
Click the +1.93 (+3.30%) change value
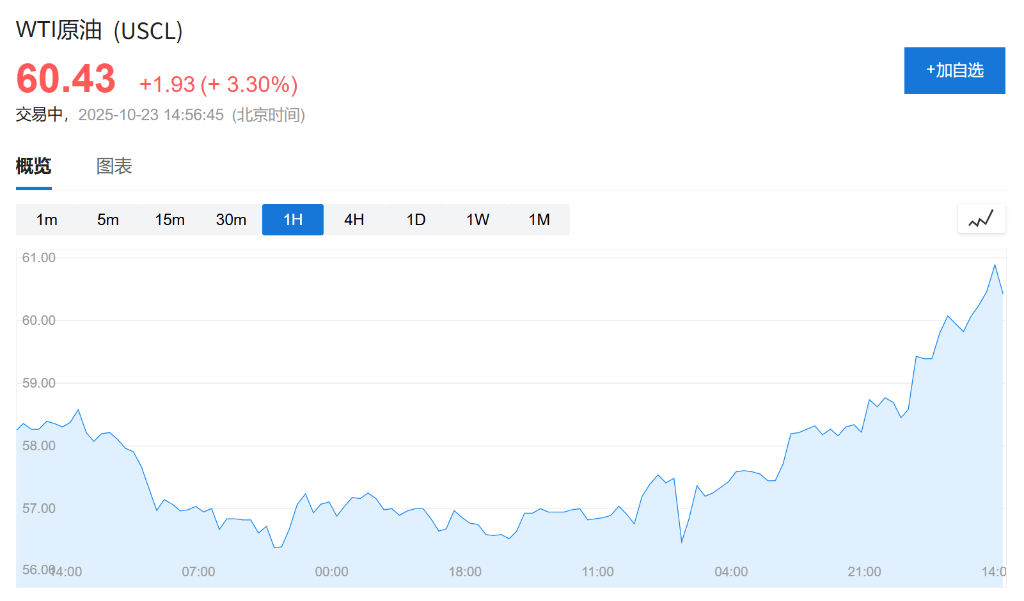(x=218, y=84)
